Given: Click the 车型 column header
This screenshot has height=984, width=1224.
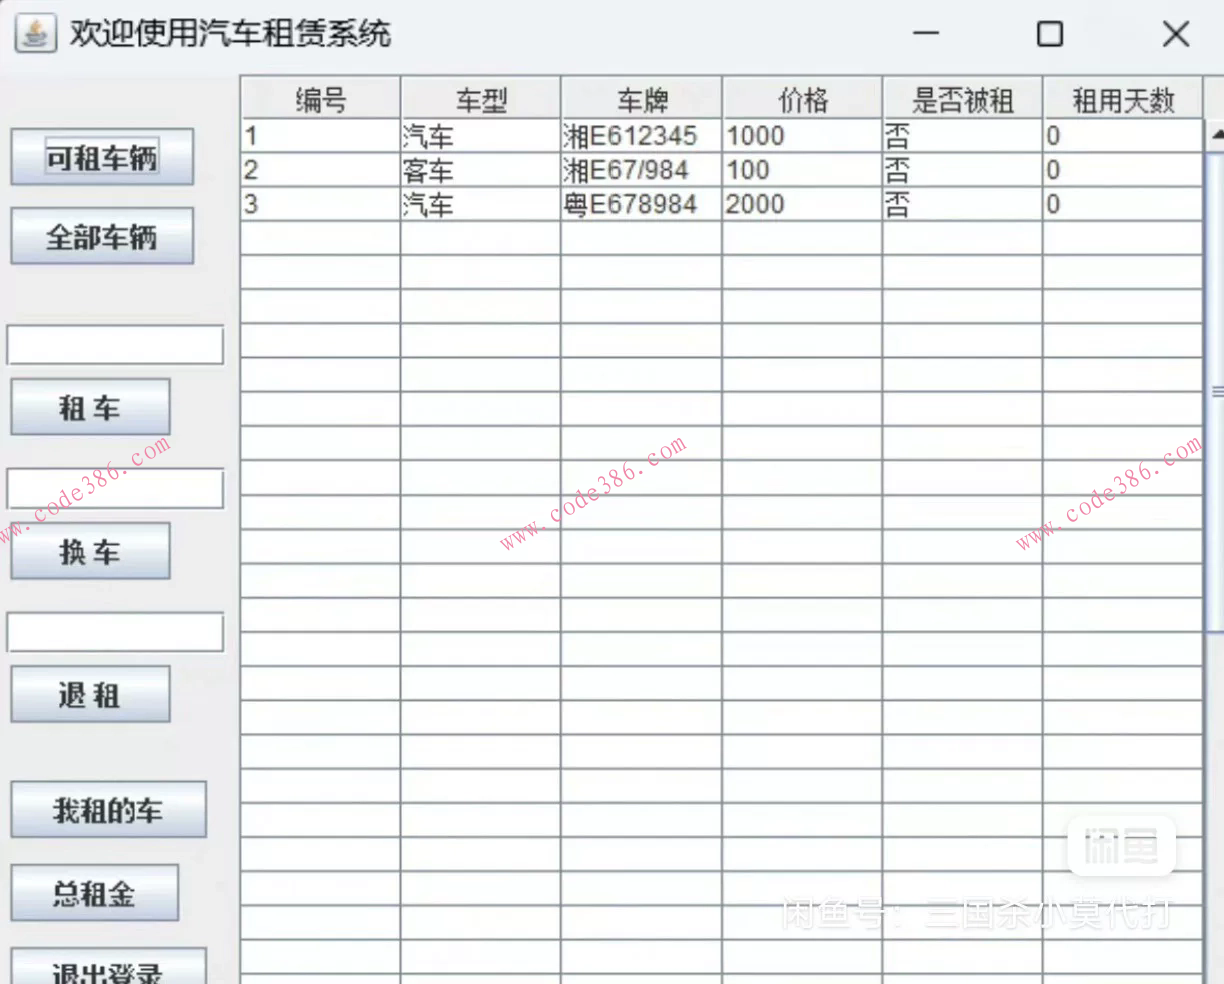Looking at the screenshot, I should [481, 99].
